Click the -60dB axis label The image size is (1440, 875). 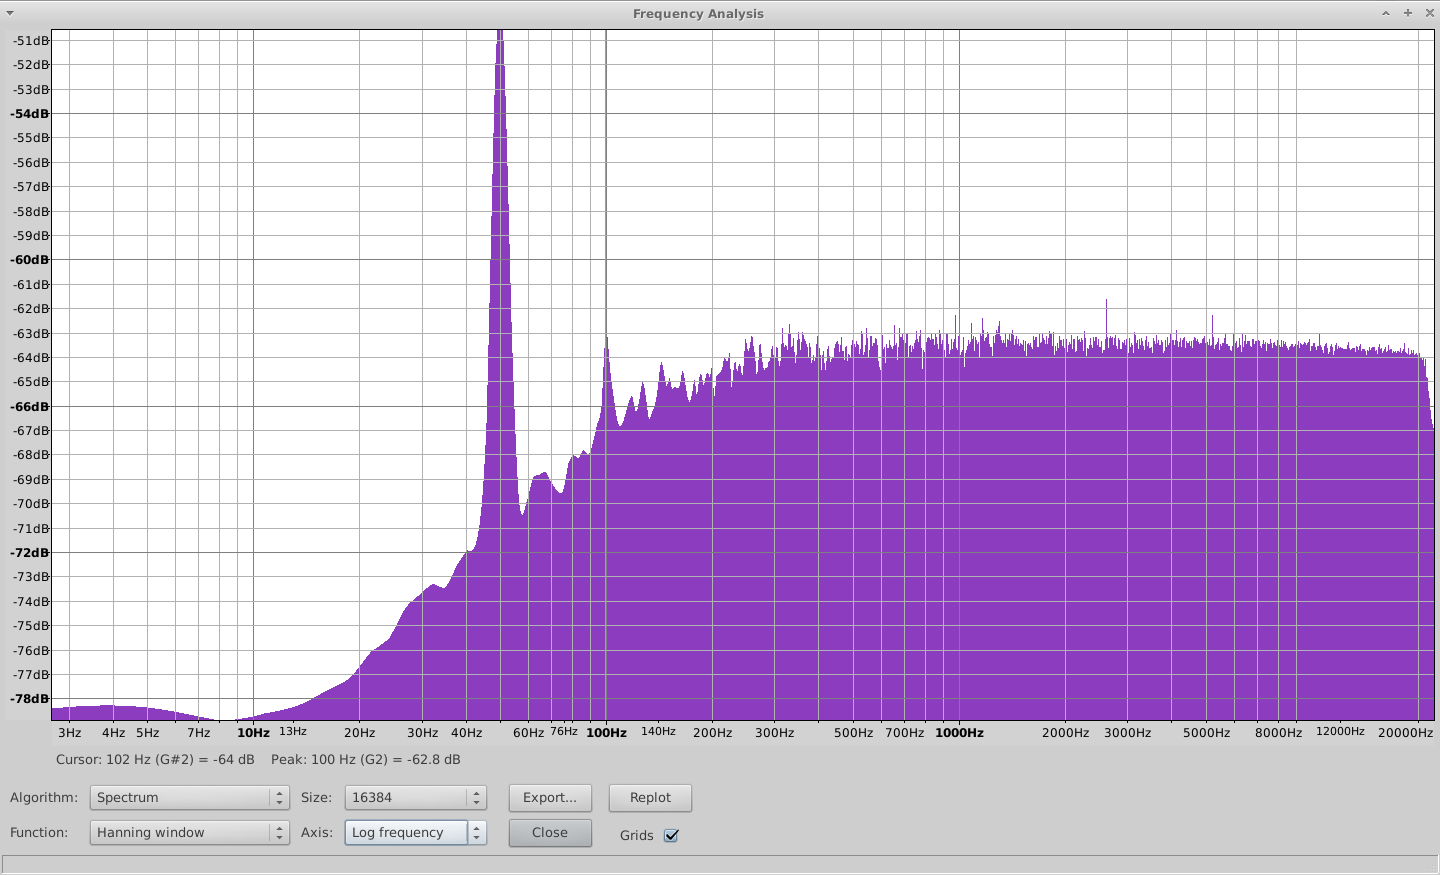[x=29, y=260]
